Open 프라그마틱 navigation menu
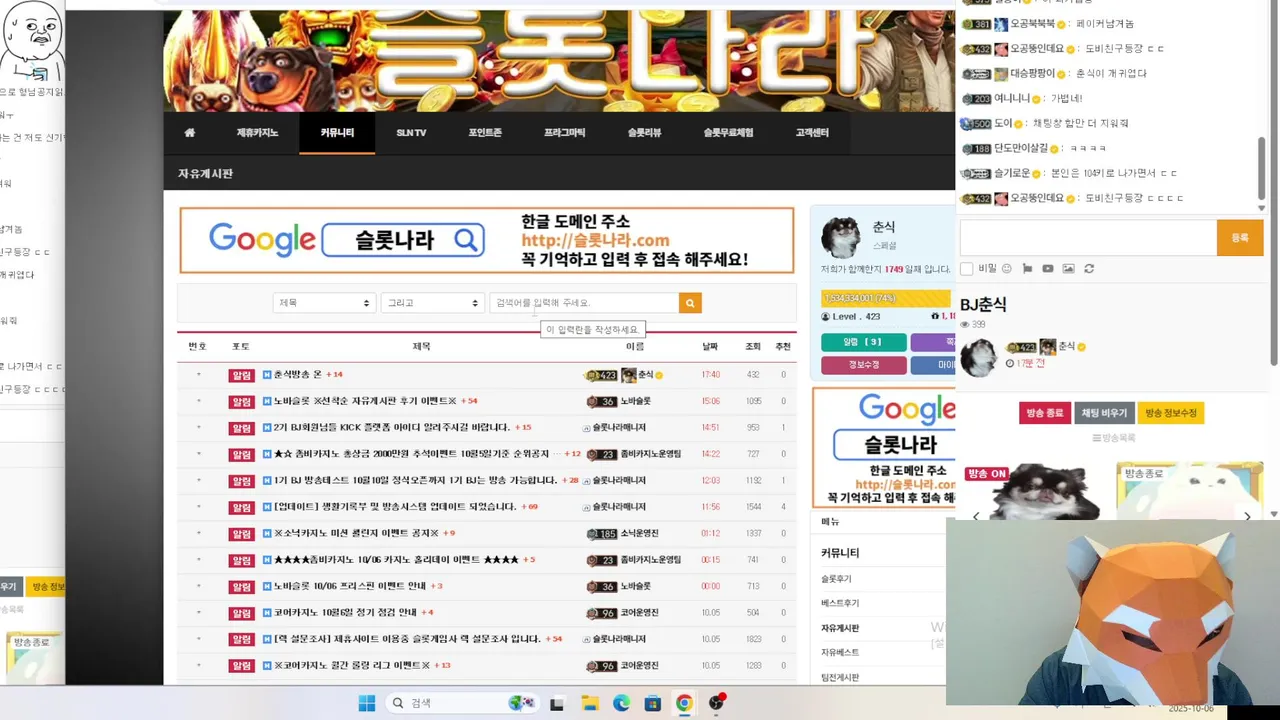This screenshot has width=1280, height=720. click(565, 133)
